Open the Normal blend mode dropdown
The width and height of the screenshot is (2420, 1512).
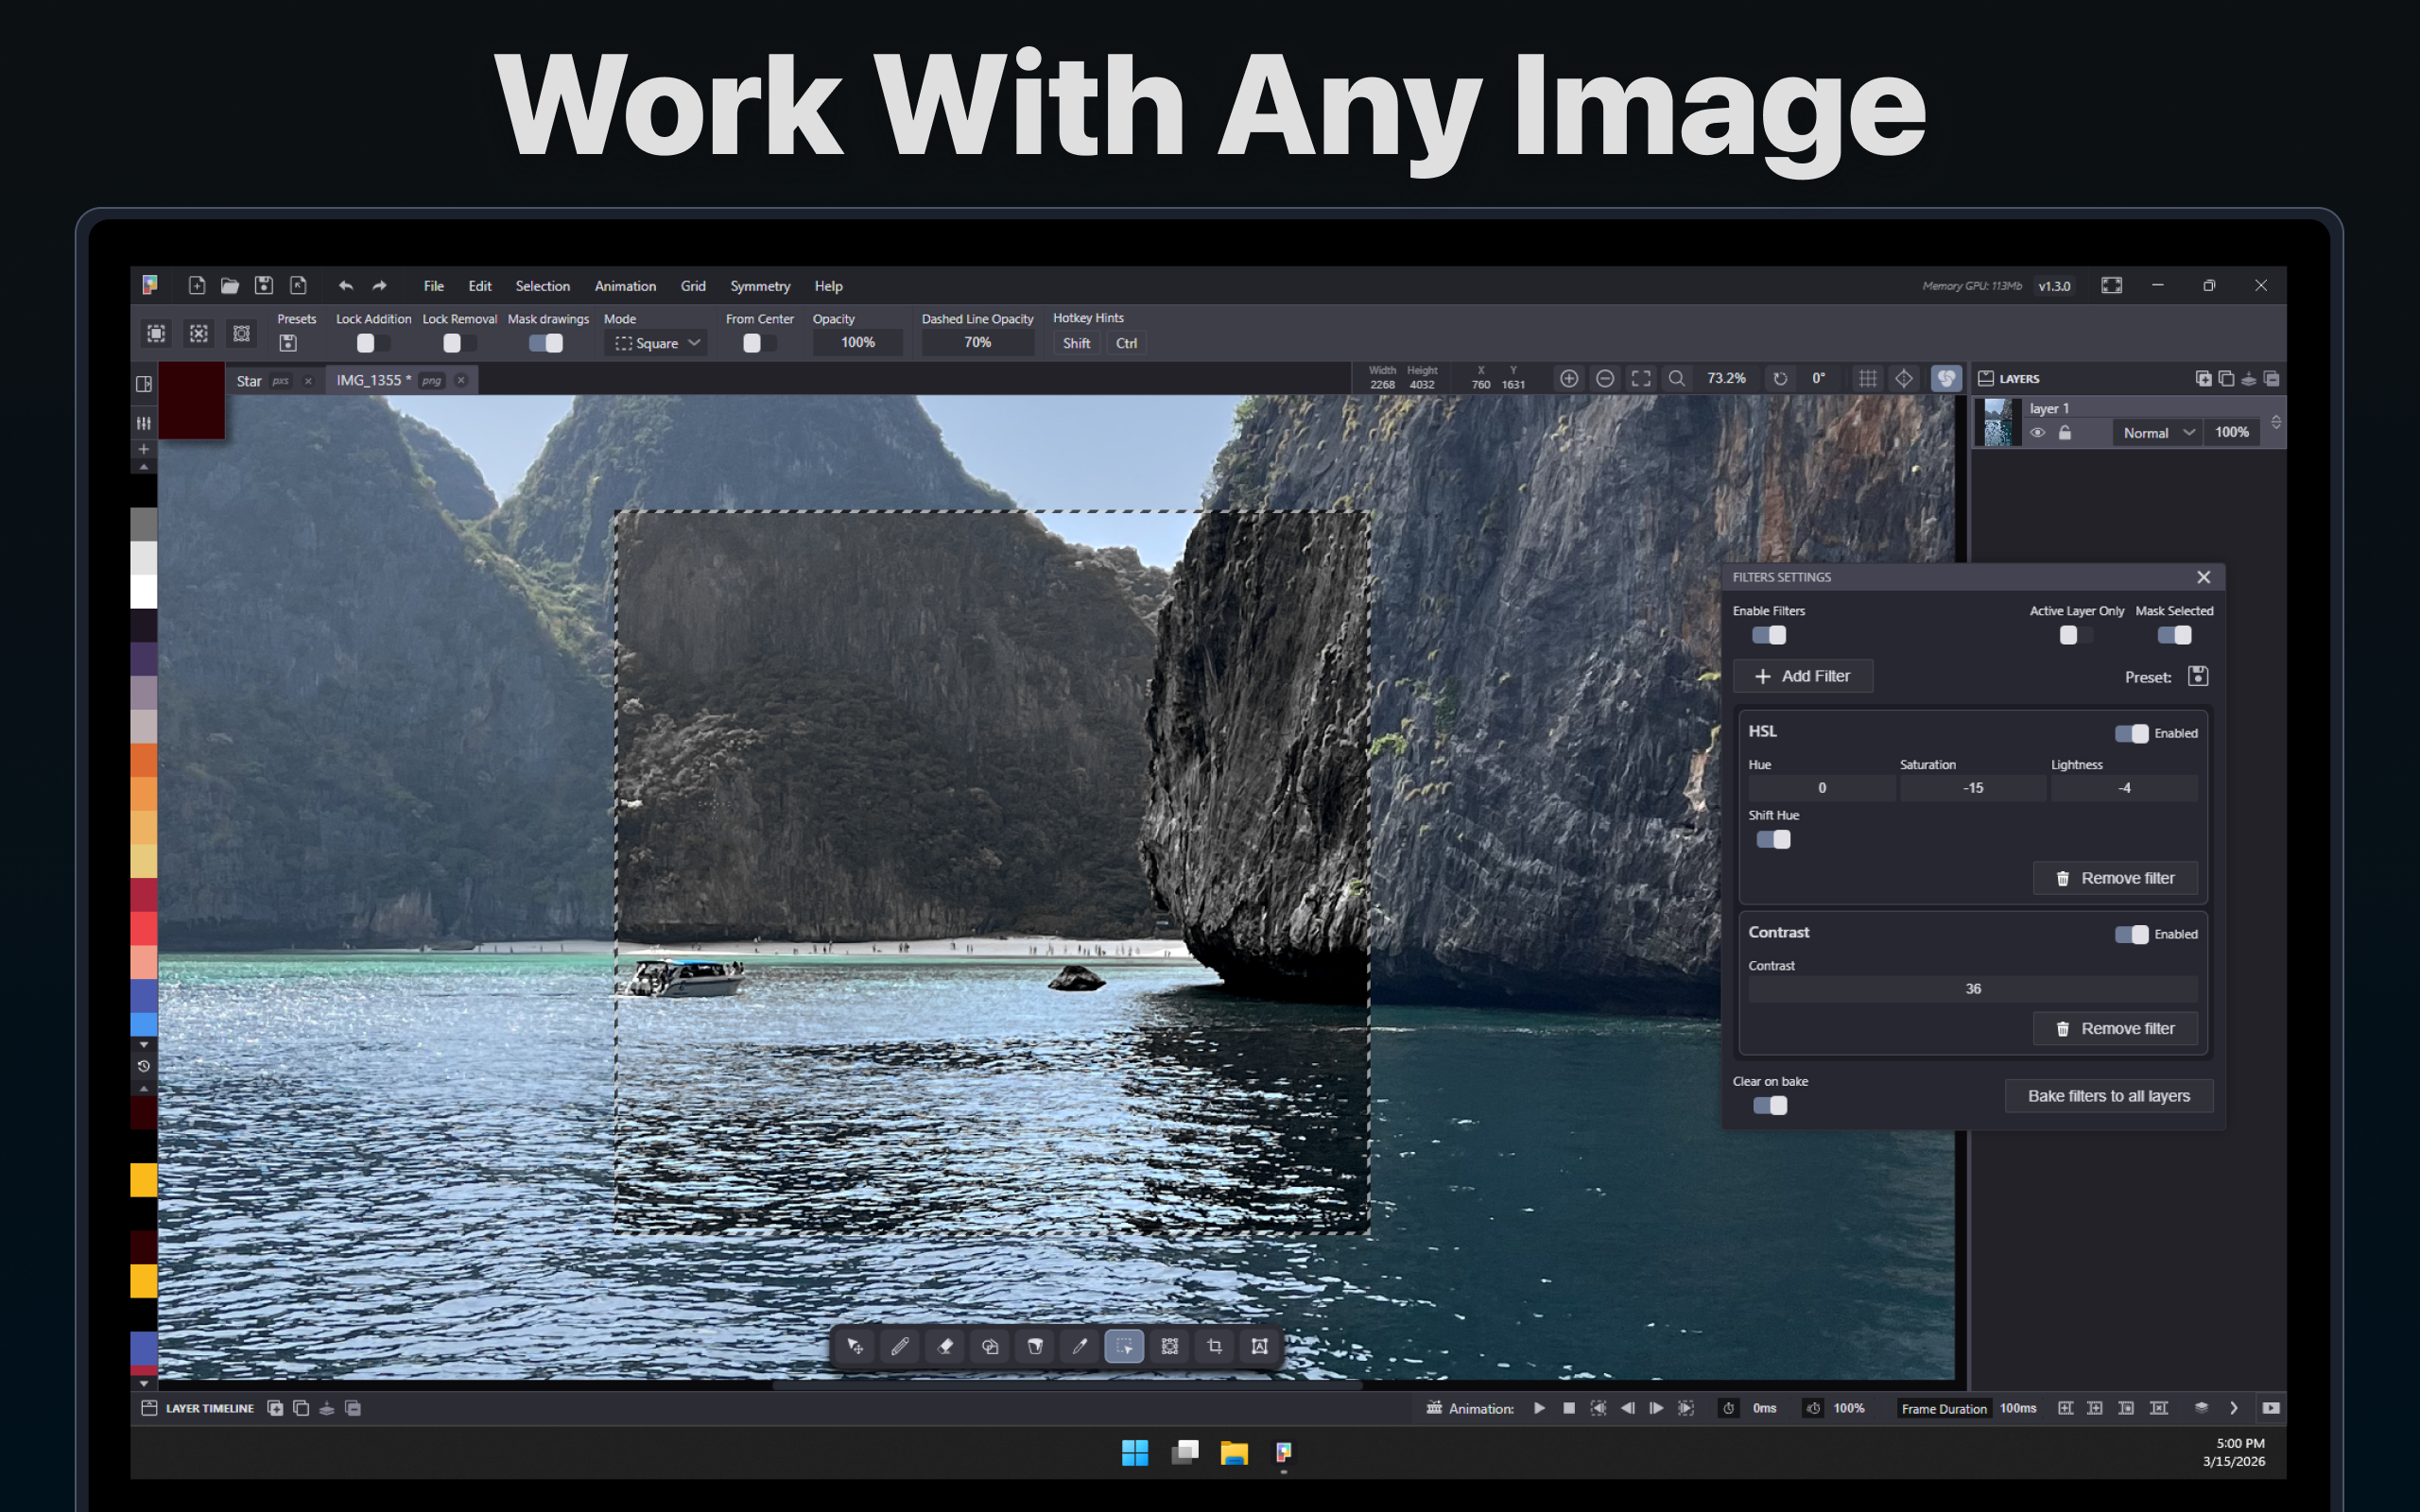tap(2157, 433)
